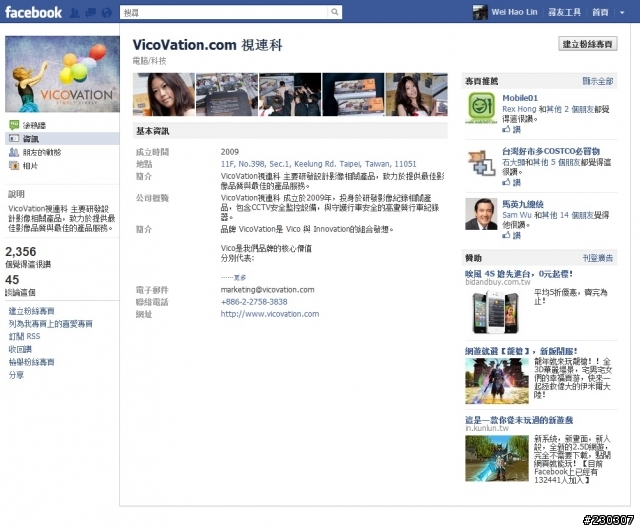Click the friends activity people icon
Screen dimensions: 640x528
pos(14,152)
